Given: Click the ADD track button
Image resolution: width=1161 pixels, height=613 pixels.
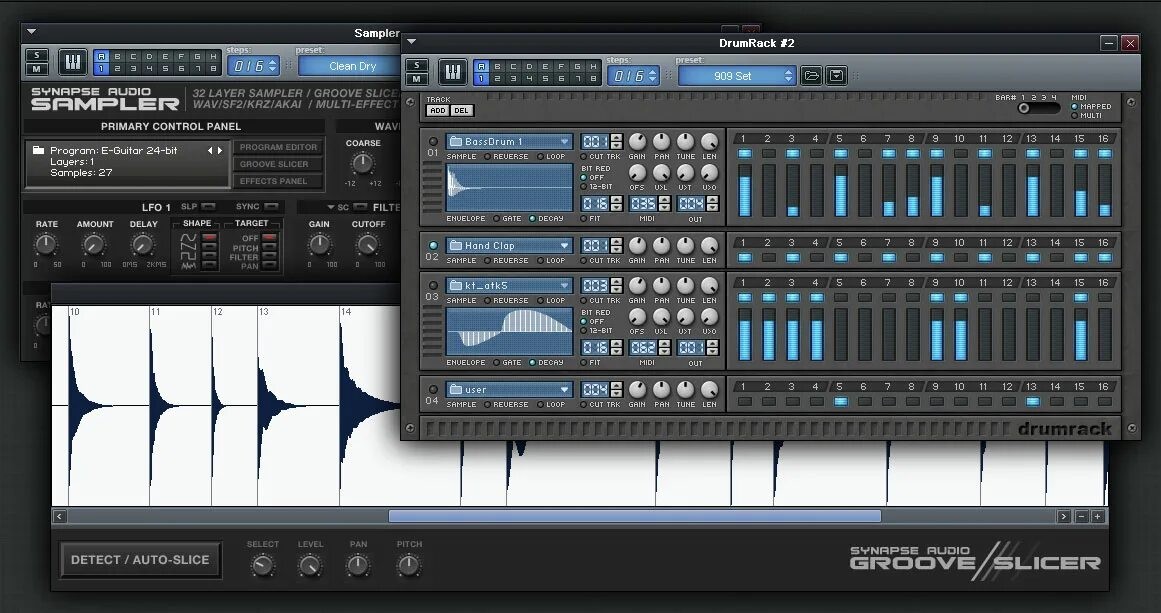Looking at the screenshot, I should point(438,111).
